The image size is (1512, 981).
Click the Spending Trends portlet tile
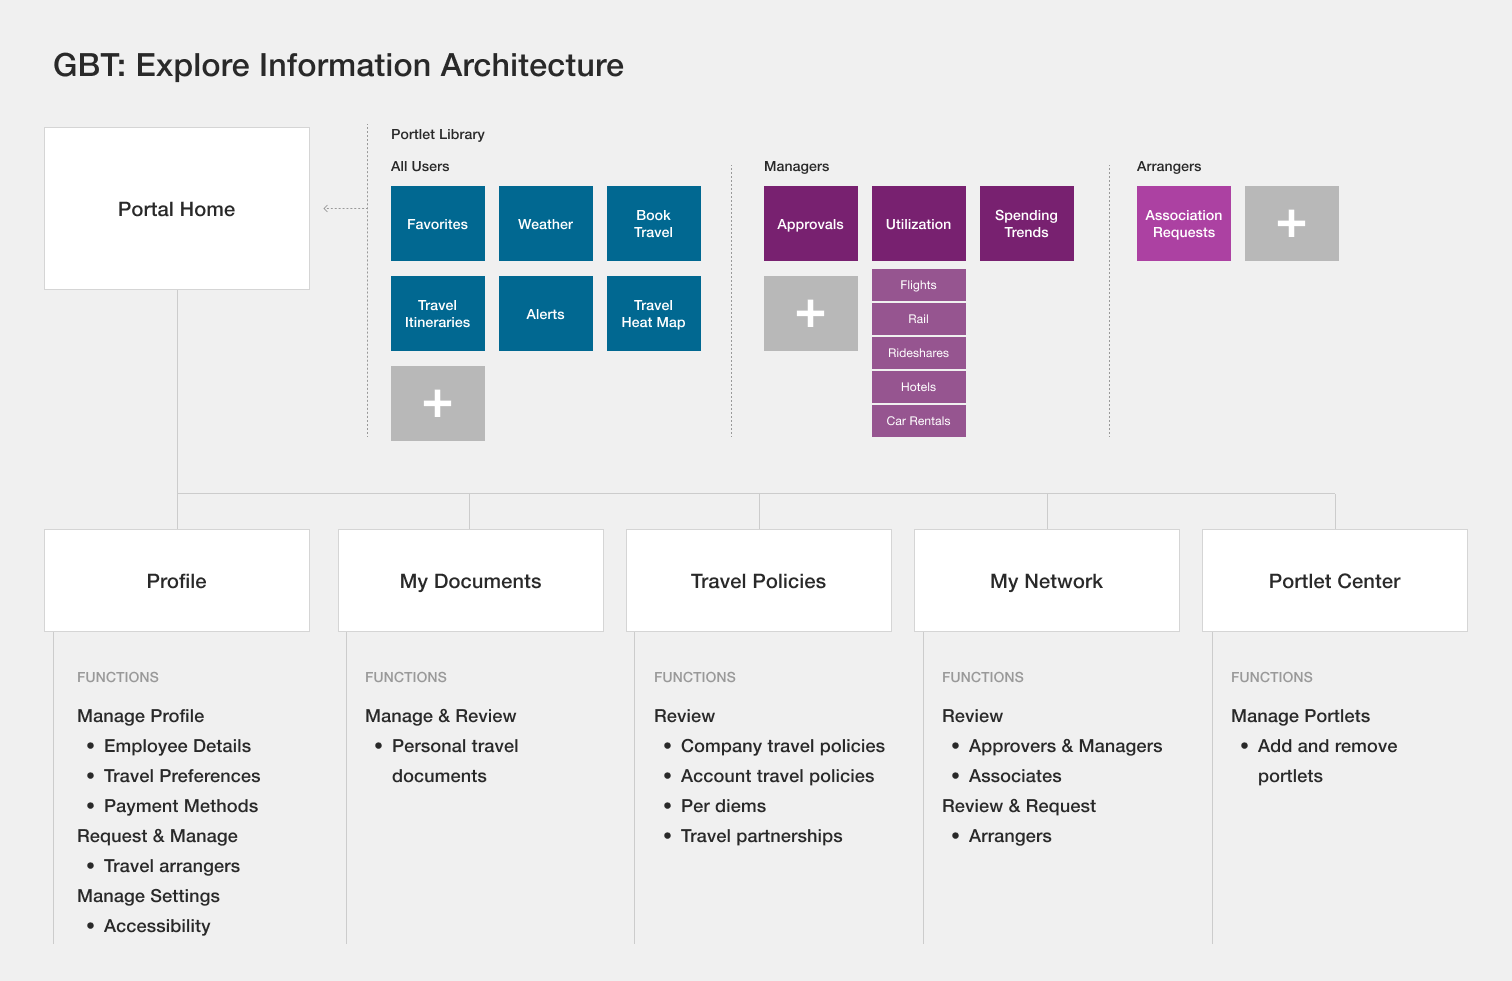pos(1027,224)
